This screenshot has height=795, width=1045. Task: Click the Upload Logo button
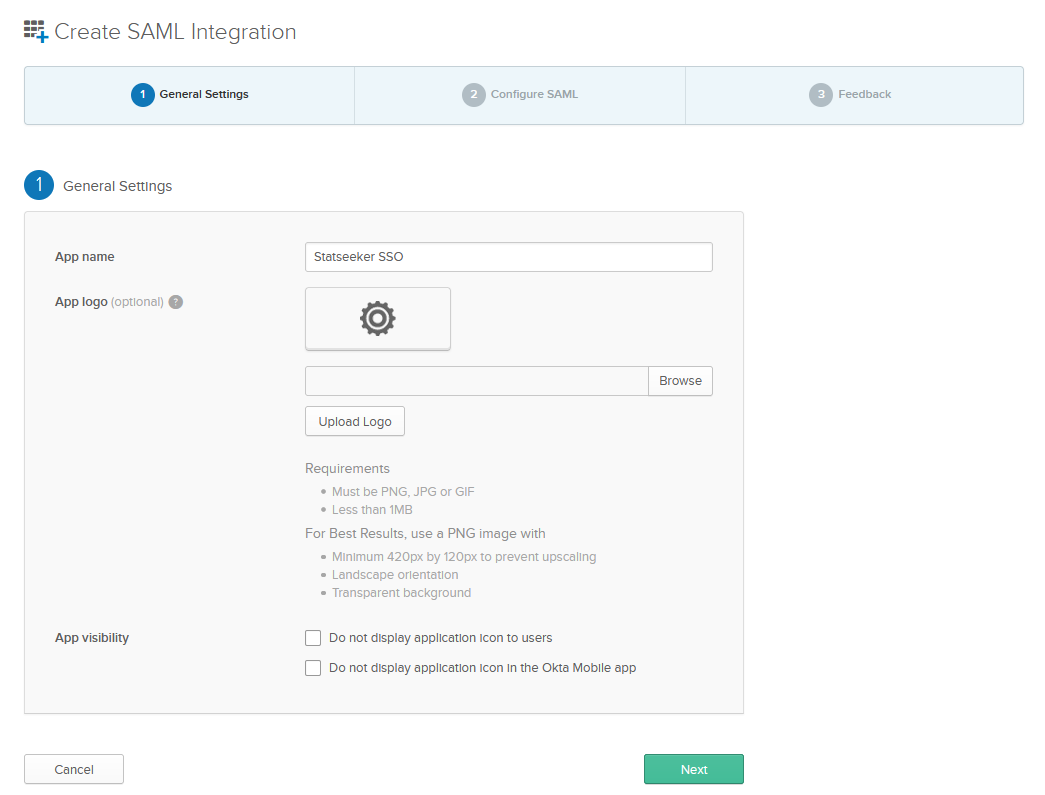tap(355, 421)
